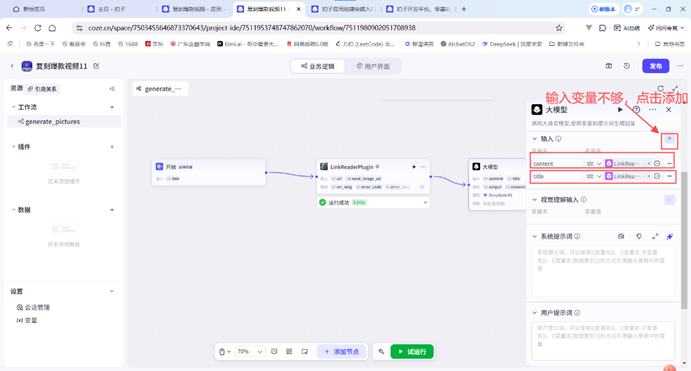Run the 大模型 node from the panel header
Viewport: 691px width, 371px height.
coord(620,110)
